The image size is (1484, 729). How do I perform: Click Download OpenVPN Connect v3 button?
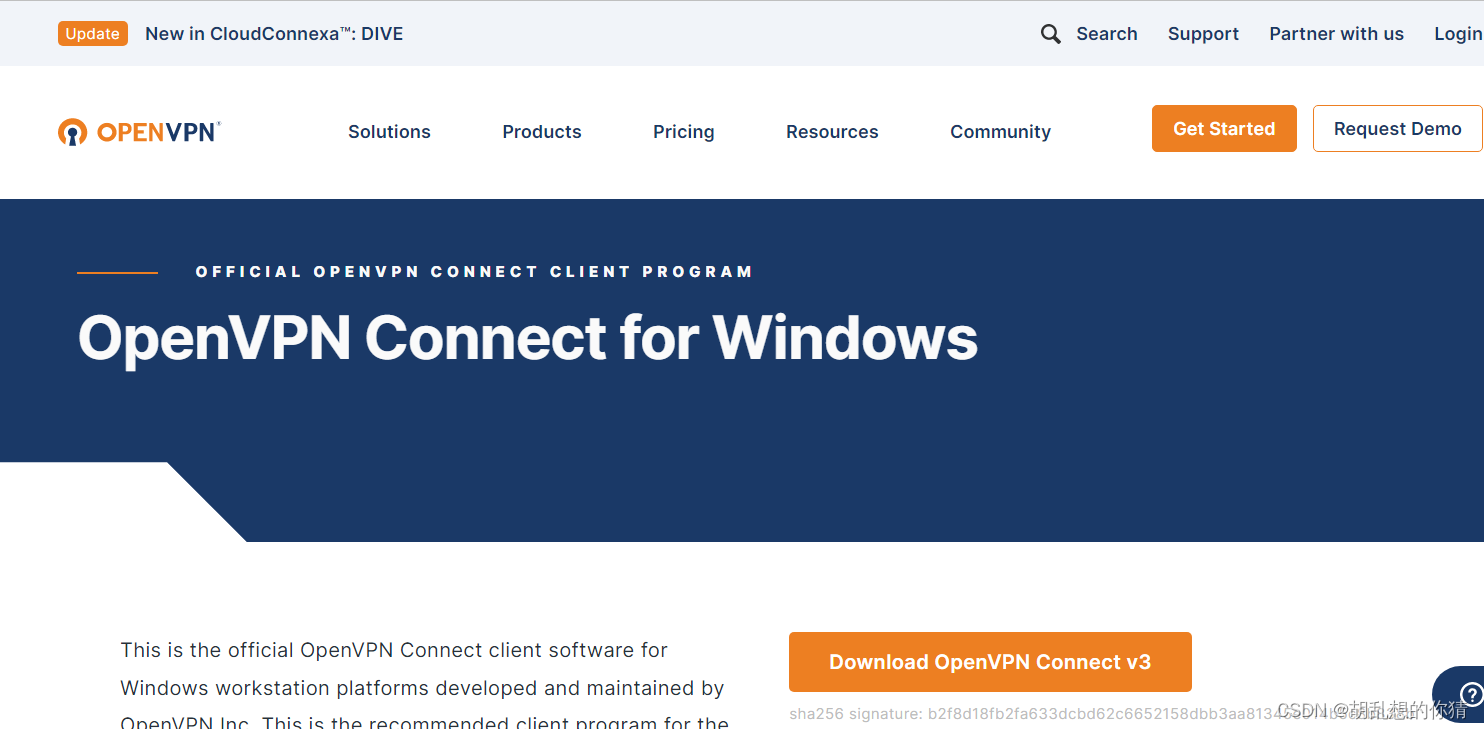(x=990, y=662)
